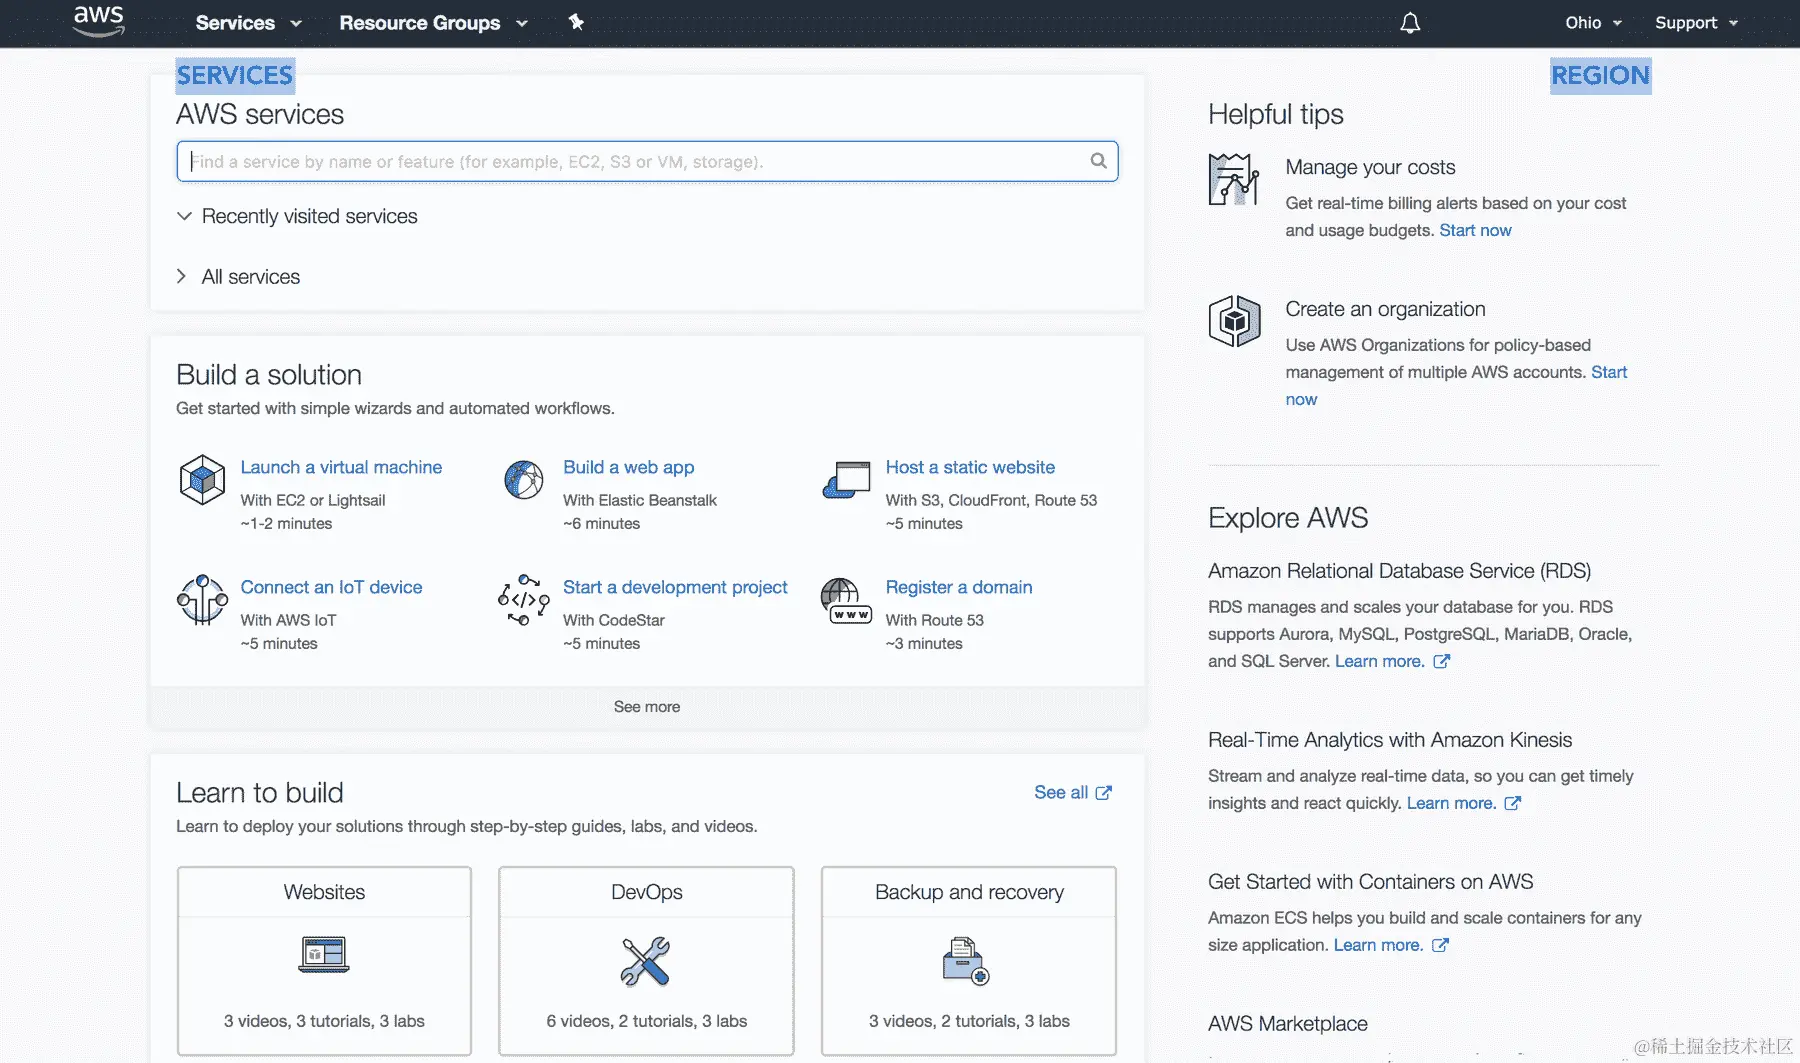Expand the All services section
The height and width of the screenshot is (1063, 1800).
point(250,277)
